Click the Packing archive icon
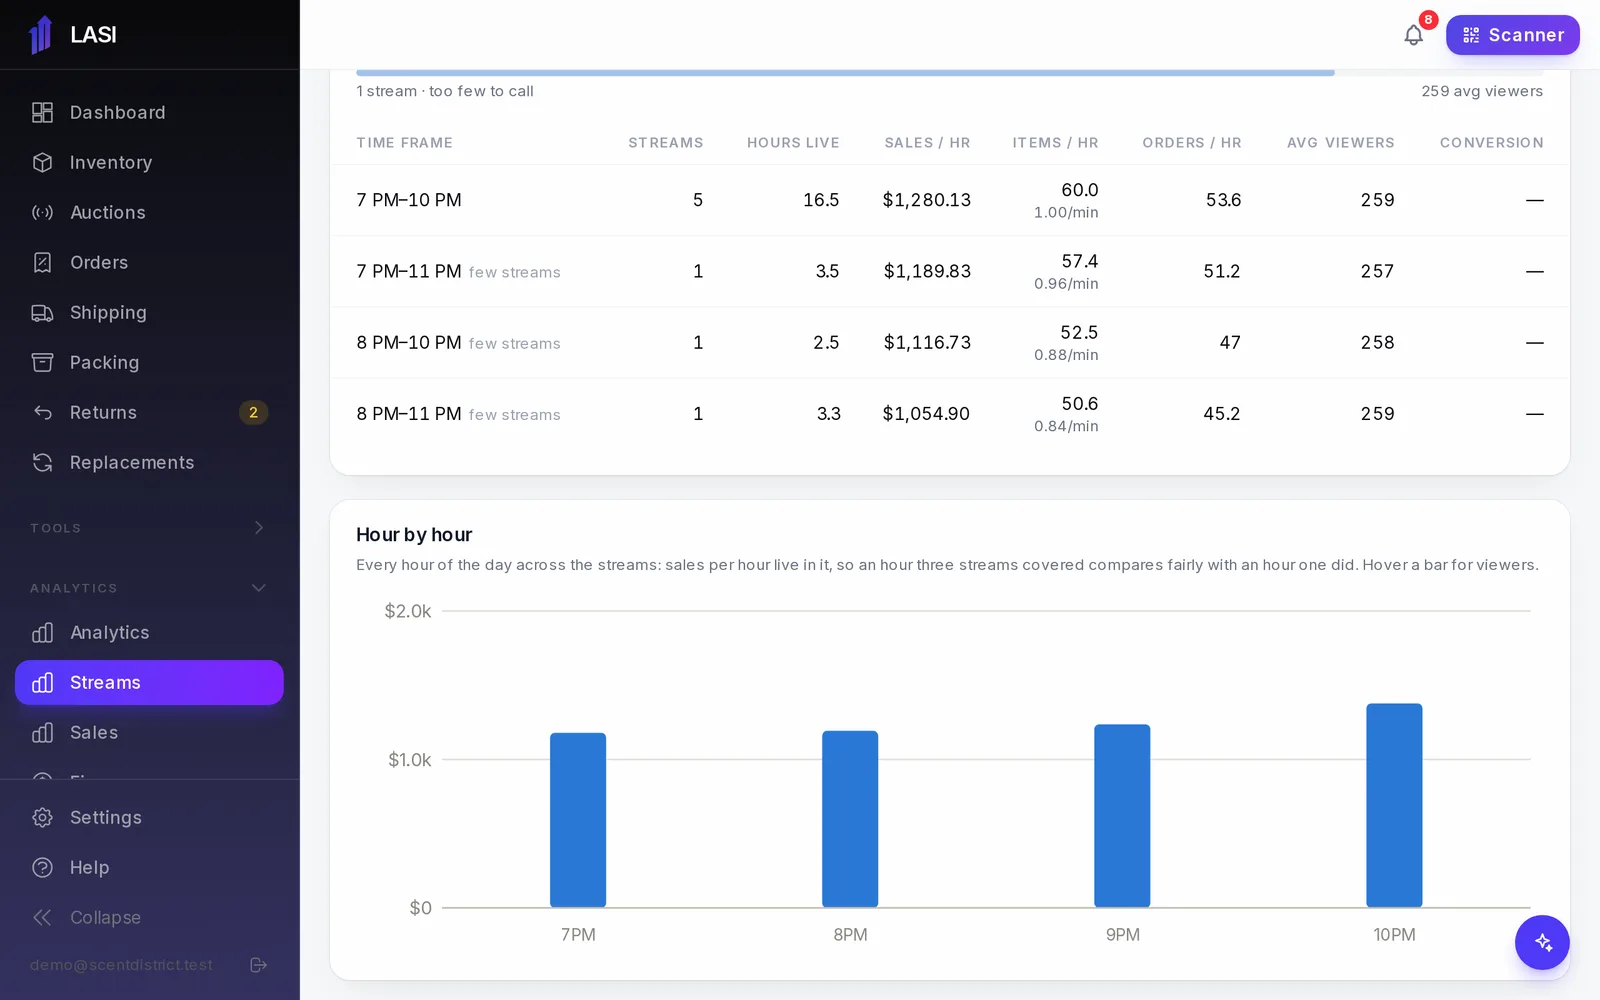Screen dimensions: 1600x1000 (42, 362)
